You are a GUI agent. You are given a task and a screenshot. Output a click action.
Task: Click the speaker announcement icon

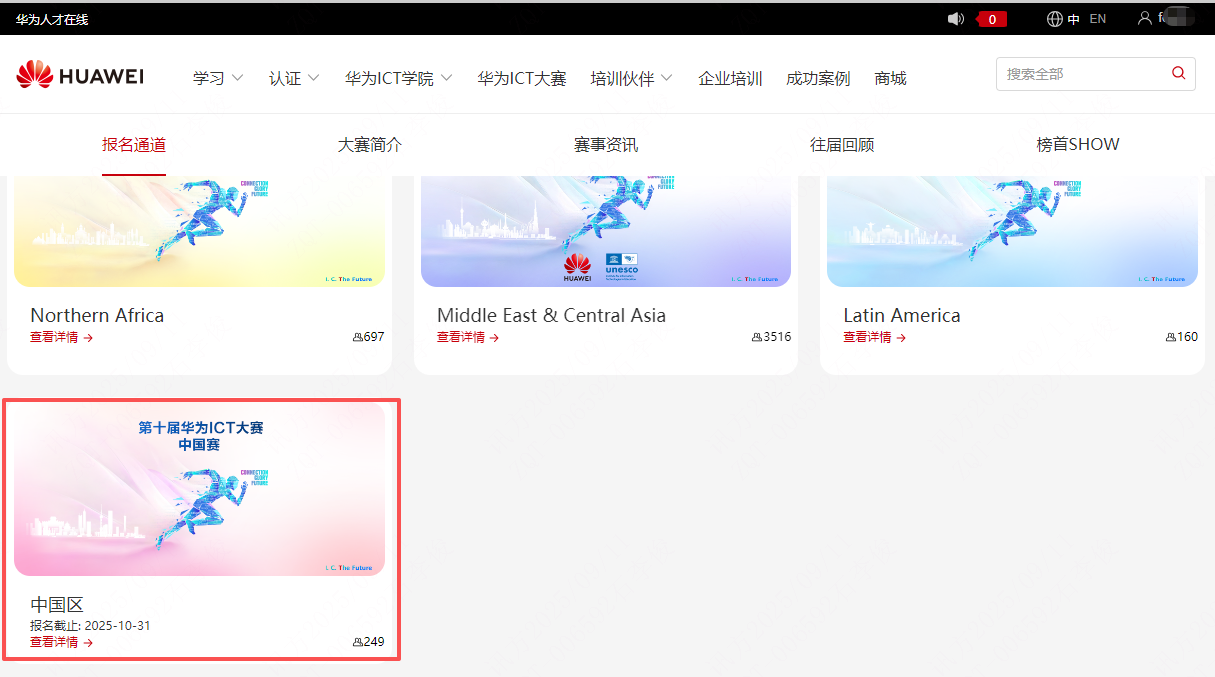pyautogui.click(x=956, y=17)
